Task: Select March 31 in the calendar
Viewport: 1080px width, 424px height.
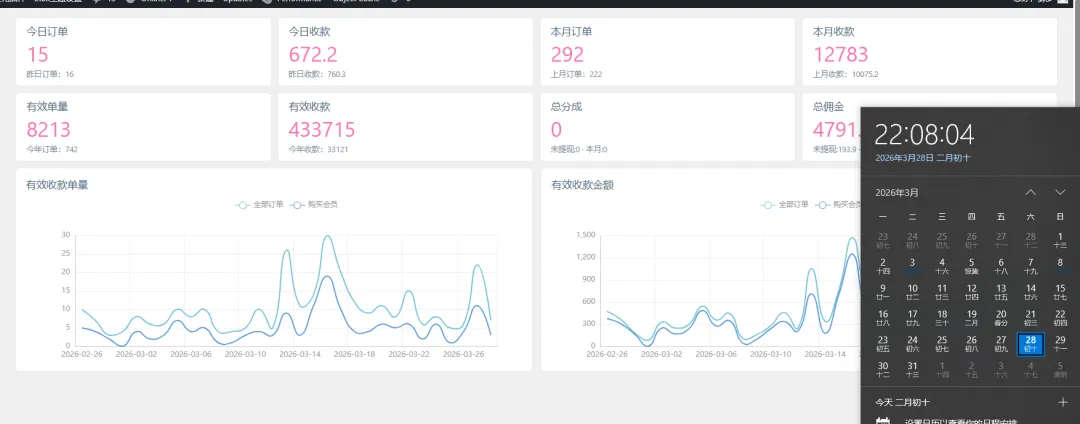Action: (913, 370)
